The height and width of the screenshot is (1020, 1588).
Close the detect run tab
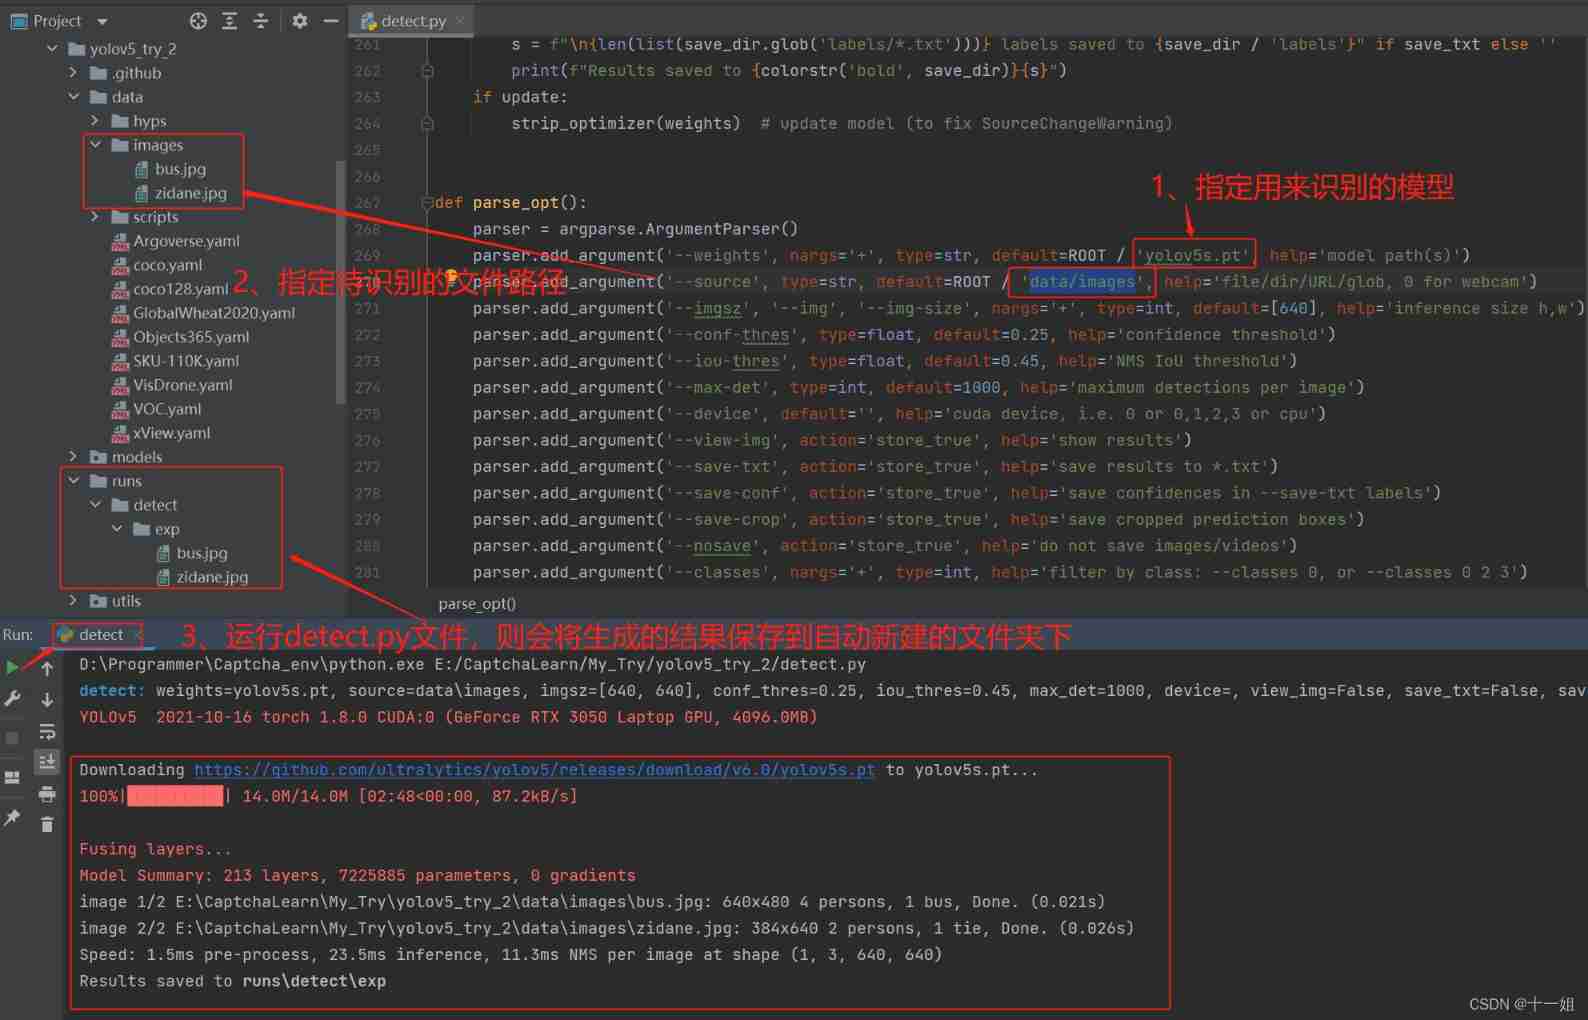138,634
